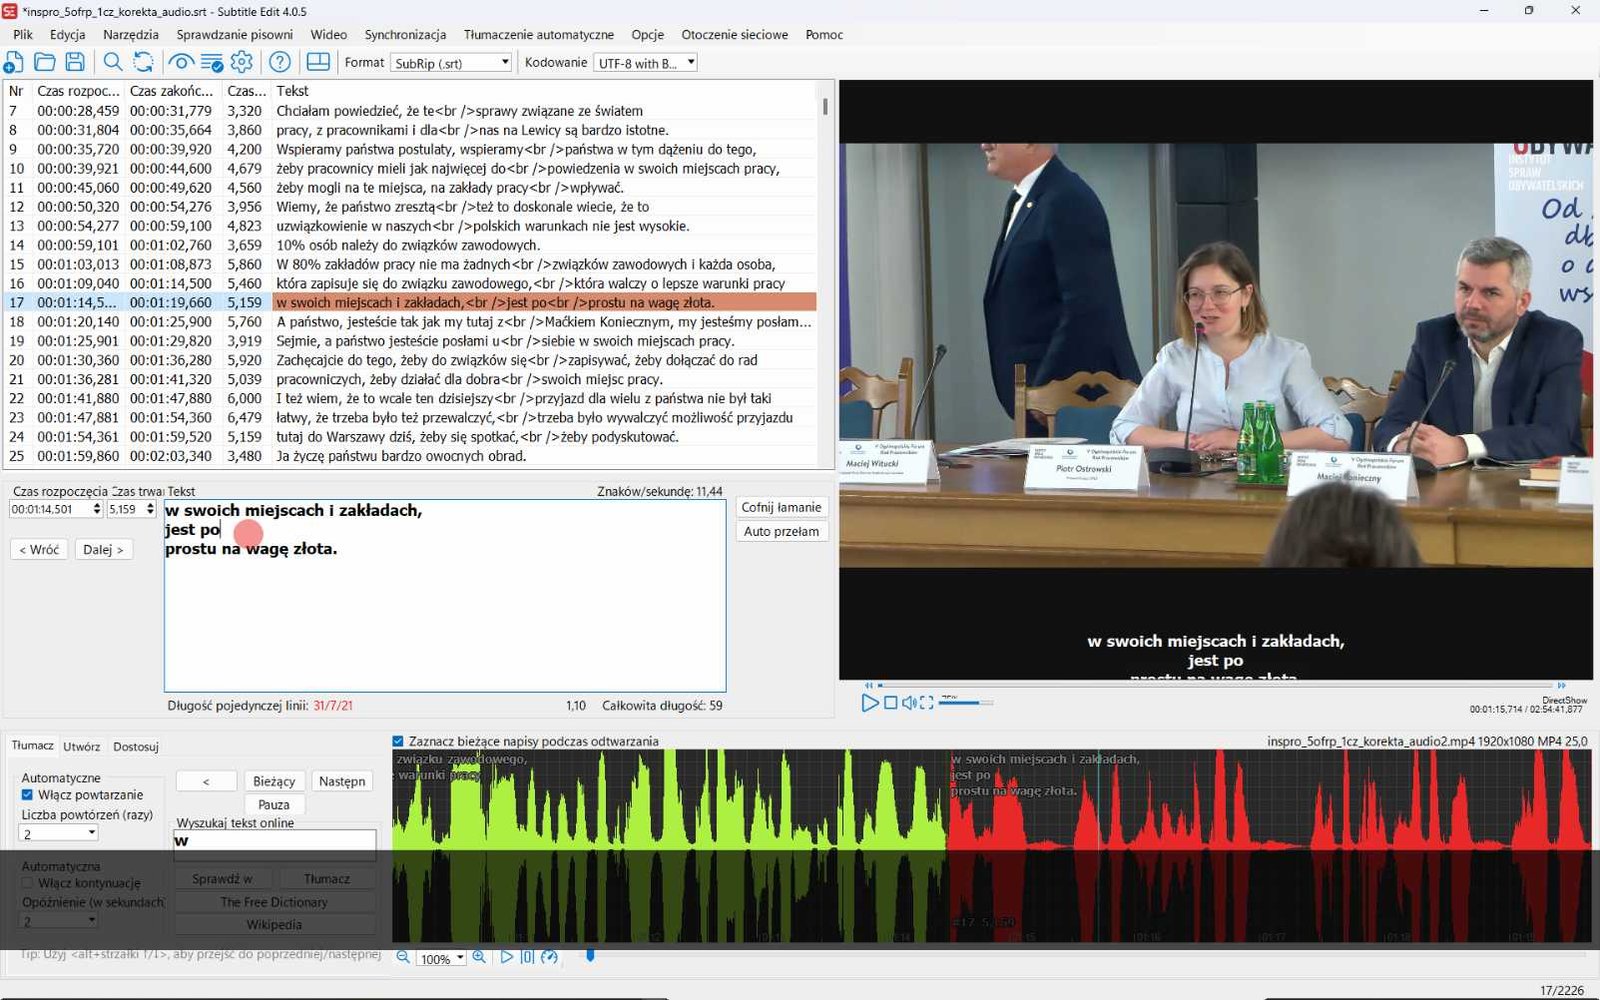This screenshot has width=1600, height=1000.
Task: Select subtitle row 20 starting Zachęcające do tego
Action: pyautogui.click(x=411, y=360)
